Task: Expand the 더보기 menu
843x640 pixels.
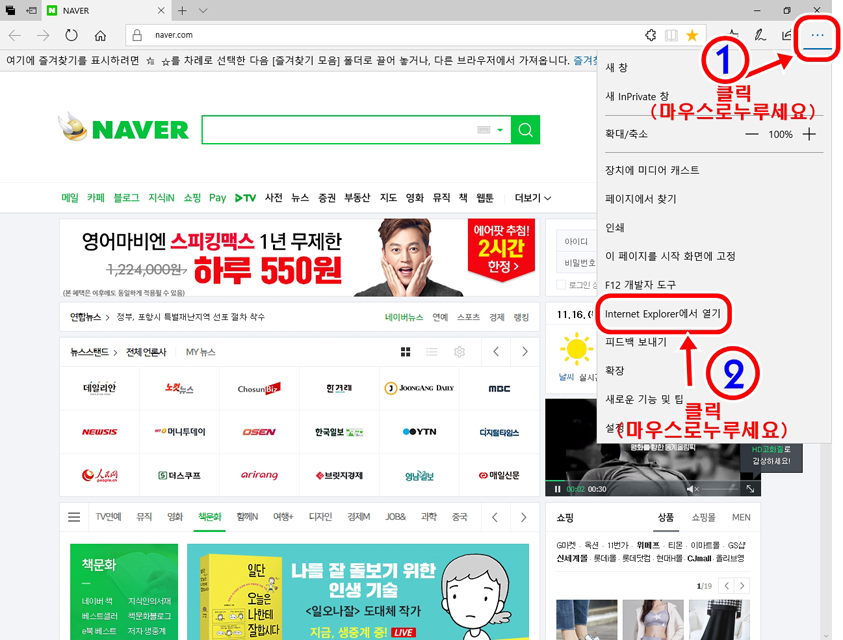Action: pyautogui.click(x=533, y=198)
